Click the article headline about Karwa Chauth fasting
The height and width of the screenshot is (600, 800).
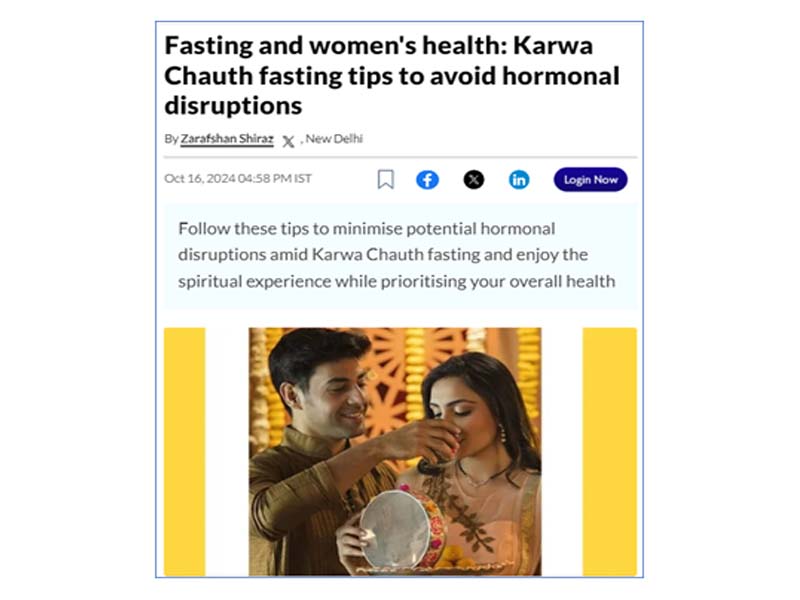(392, 76)
